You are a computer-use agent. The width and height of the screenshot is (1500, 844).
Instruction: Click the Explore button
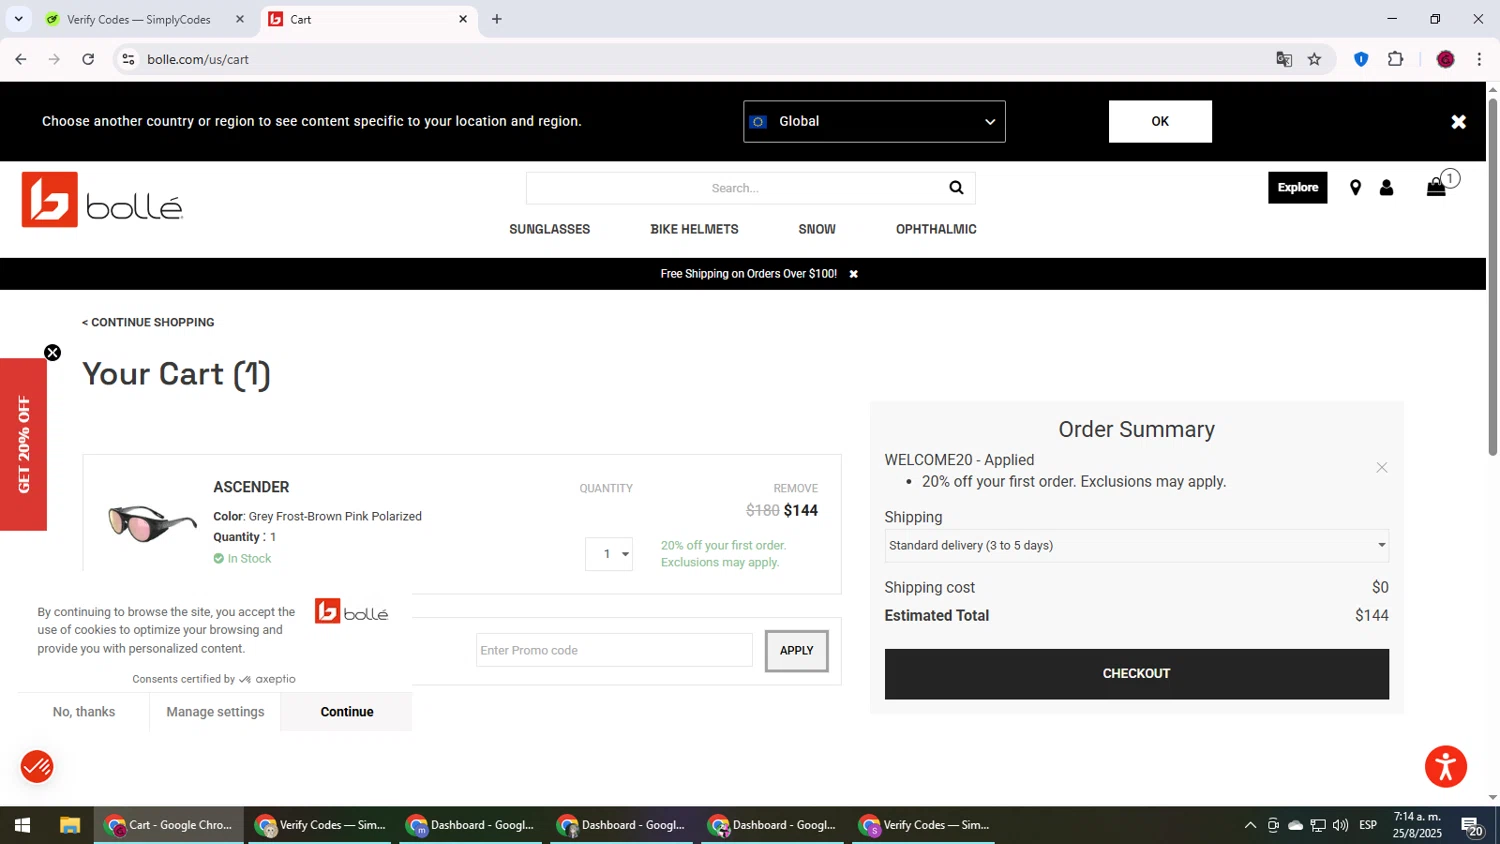[x=1297, y=188]
